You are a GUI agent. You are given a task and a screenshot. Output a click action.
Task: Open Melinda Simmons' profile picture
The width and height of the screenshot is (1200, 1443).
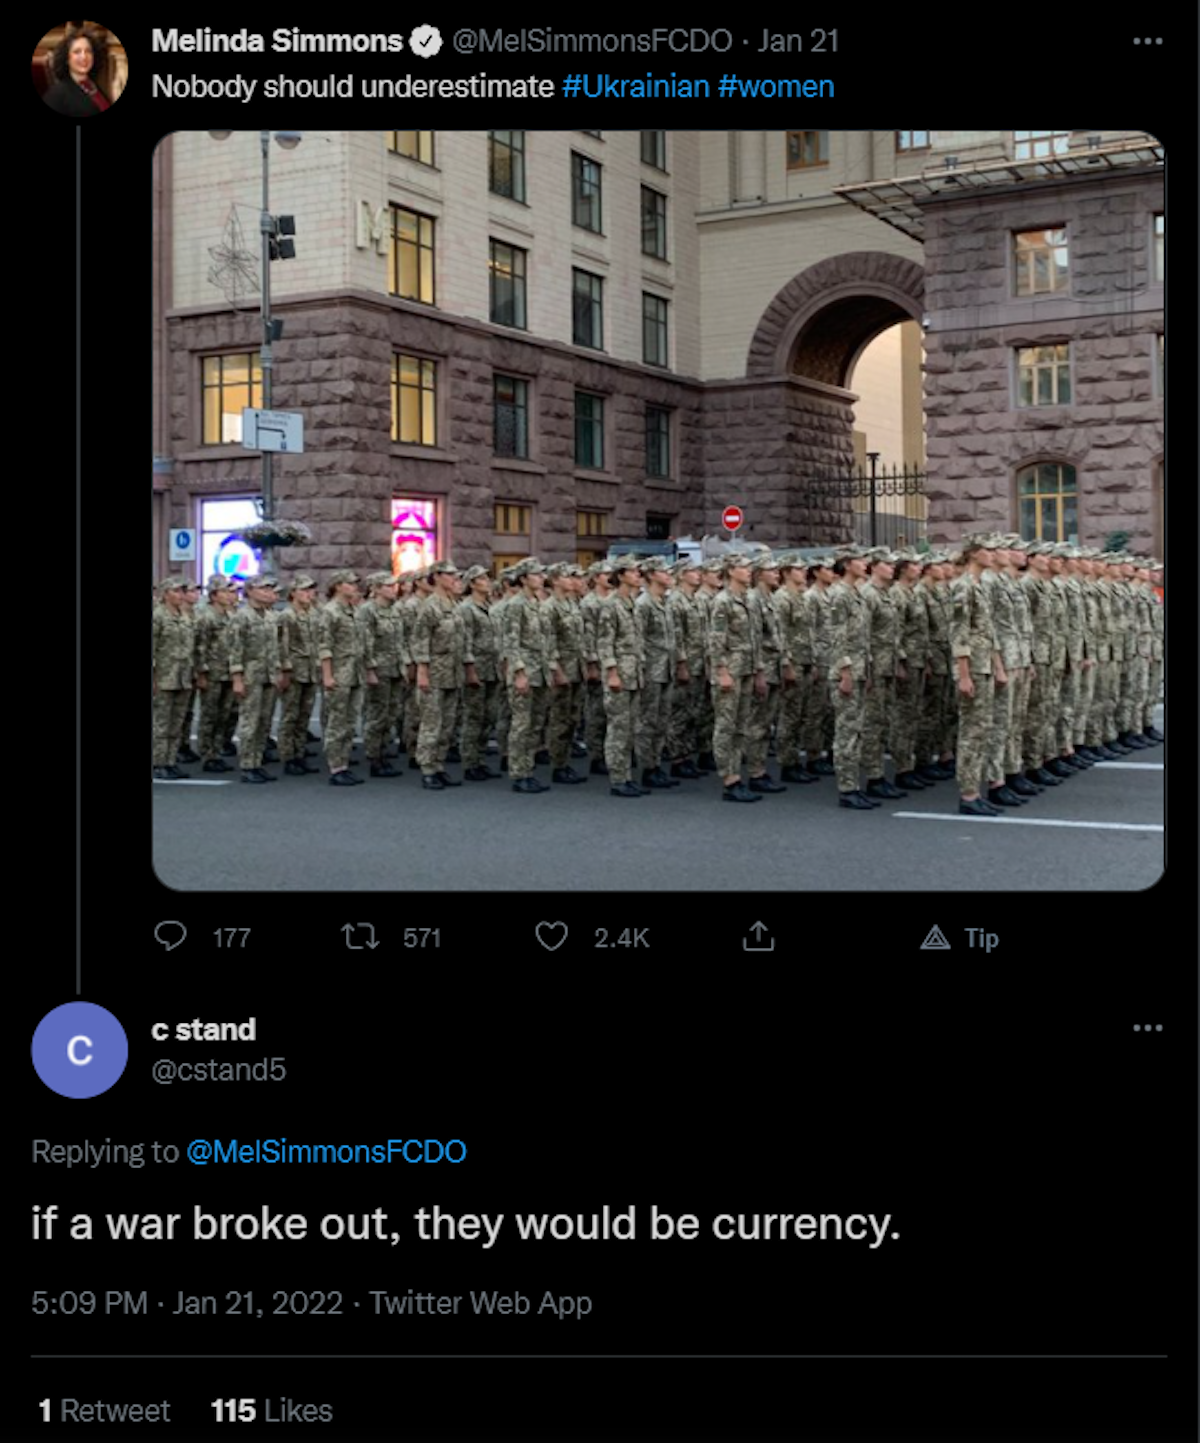[80, 68]
